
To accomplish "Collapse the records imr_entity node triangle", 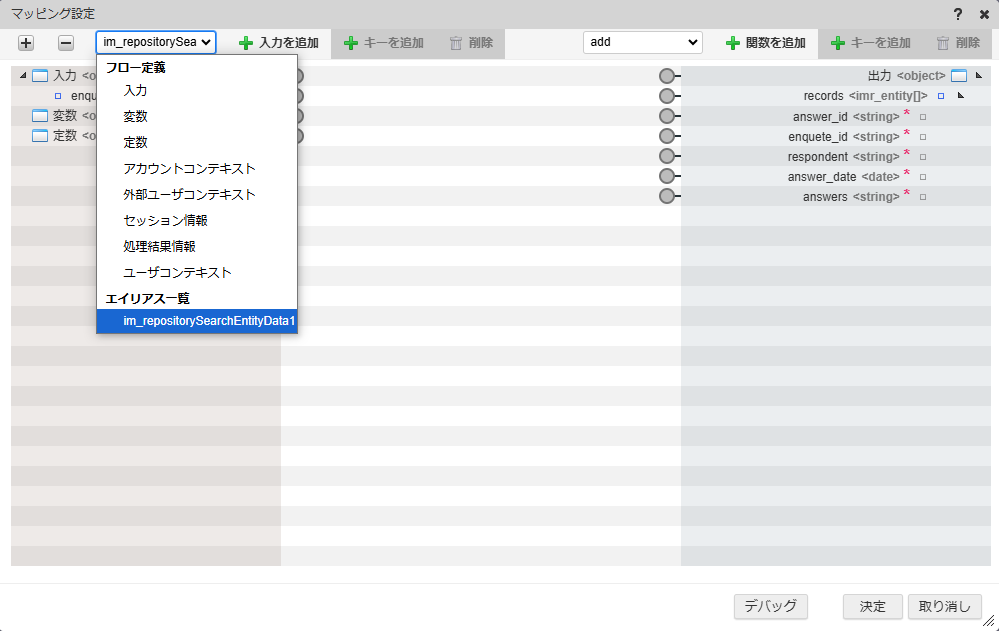I will click(x=960, y=96).
